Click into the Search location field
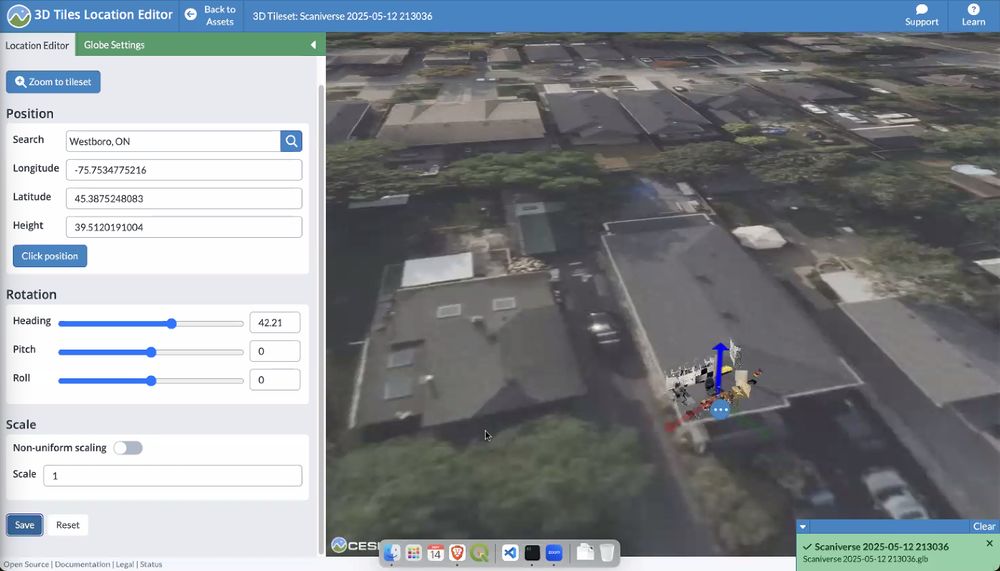Screen dimensions: 1000x571 [x=173, y=141]
